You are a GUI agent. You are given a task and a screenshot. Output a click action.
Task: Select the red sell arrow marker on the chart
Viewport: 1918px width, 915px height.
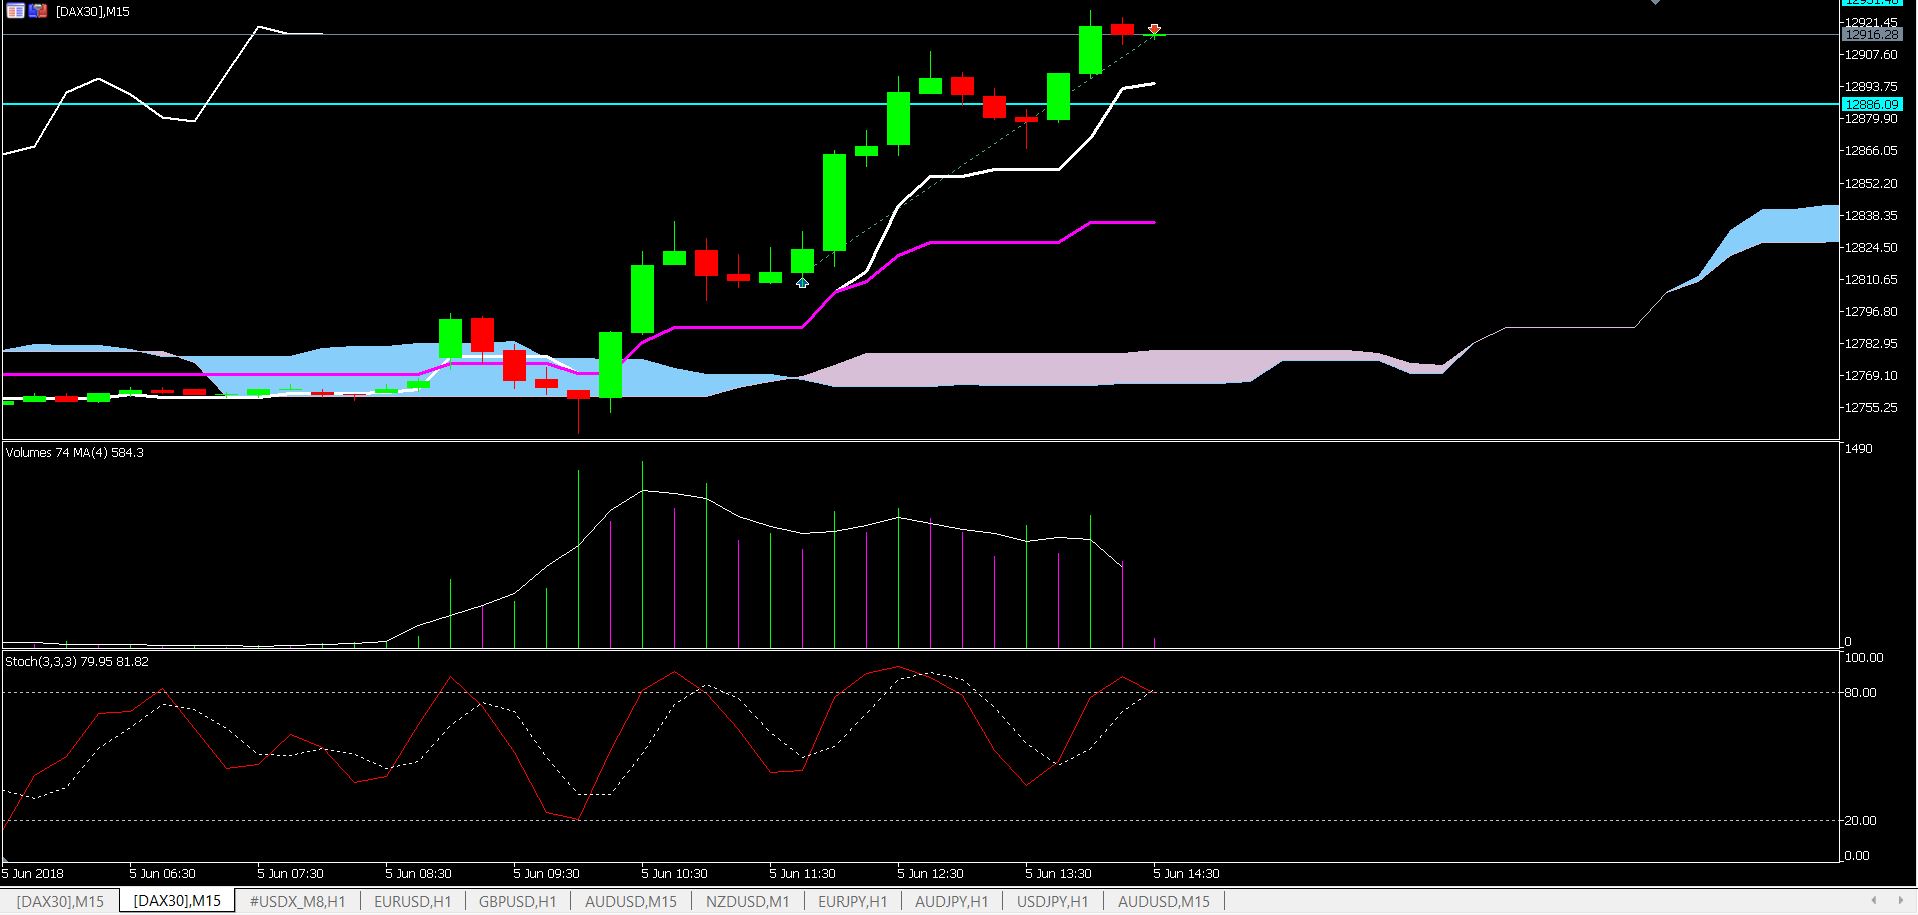point(1154,29)
